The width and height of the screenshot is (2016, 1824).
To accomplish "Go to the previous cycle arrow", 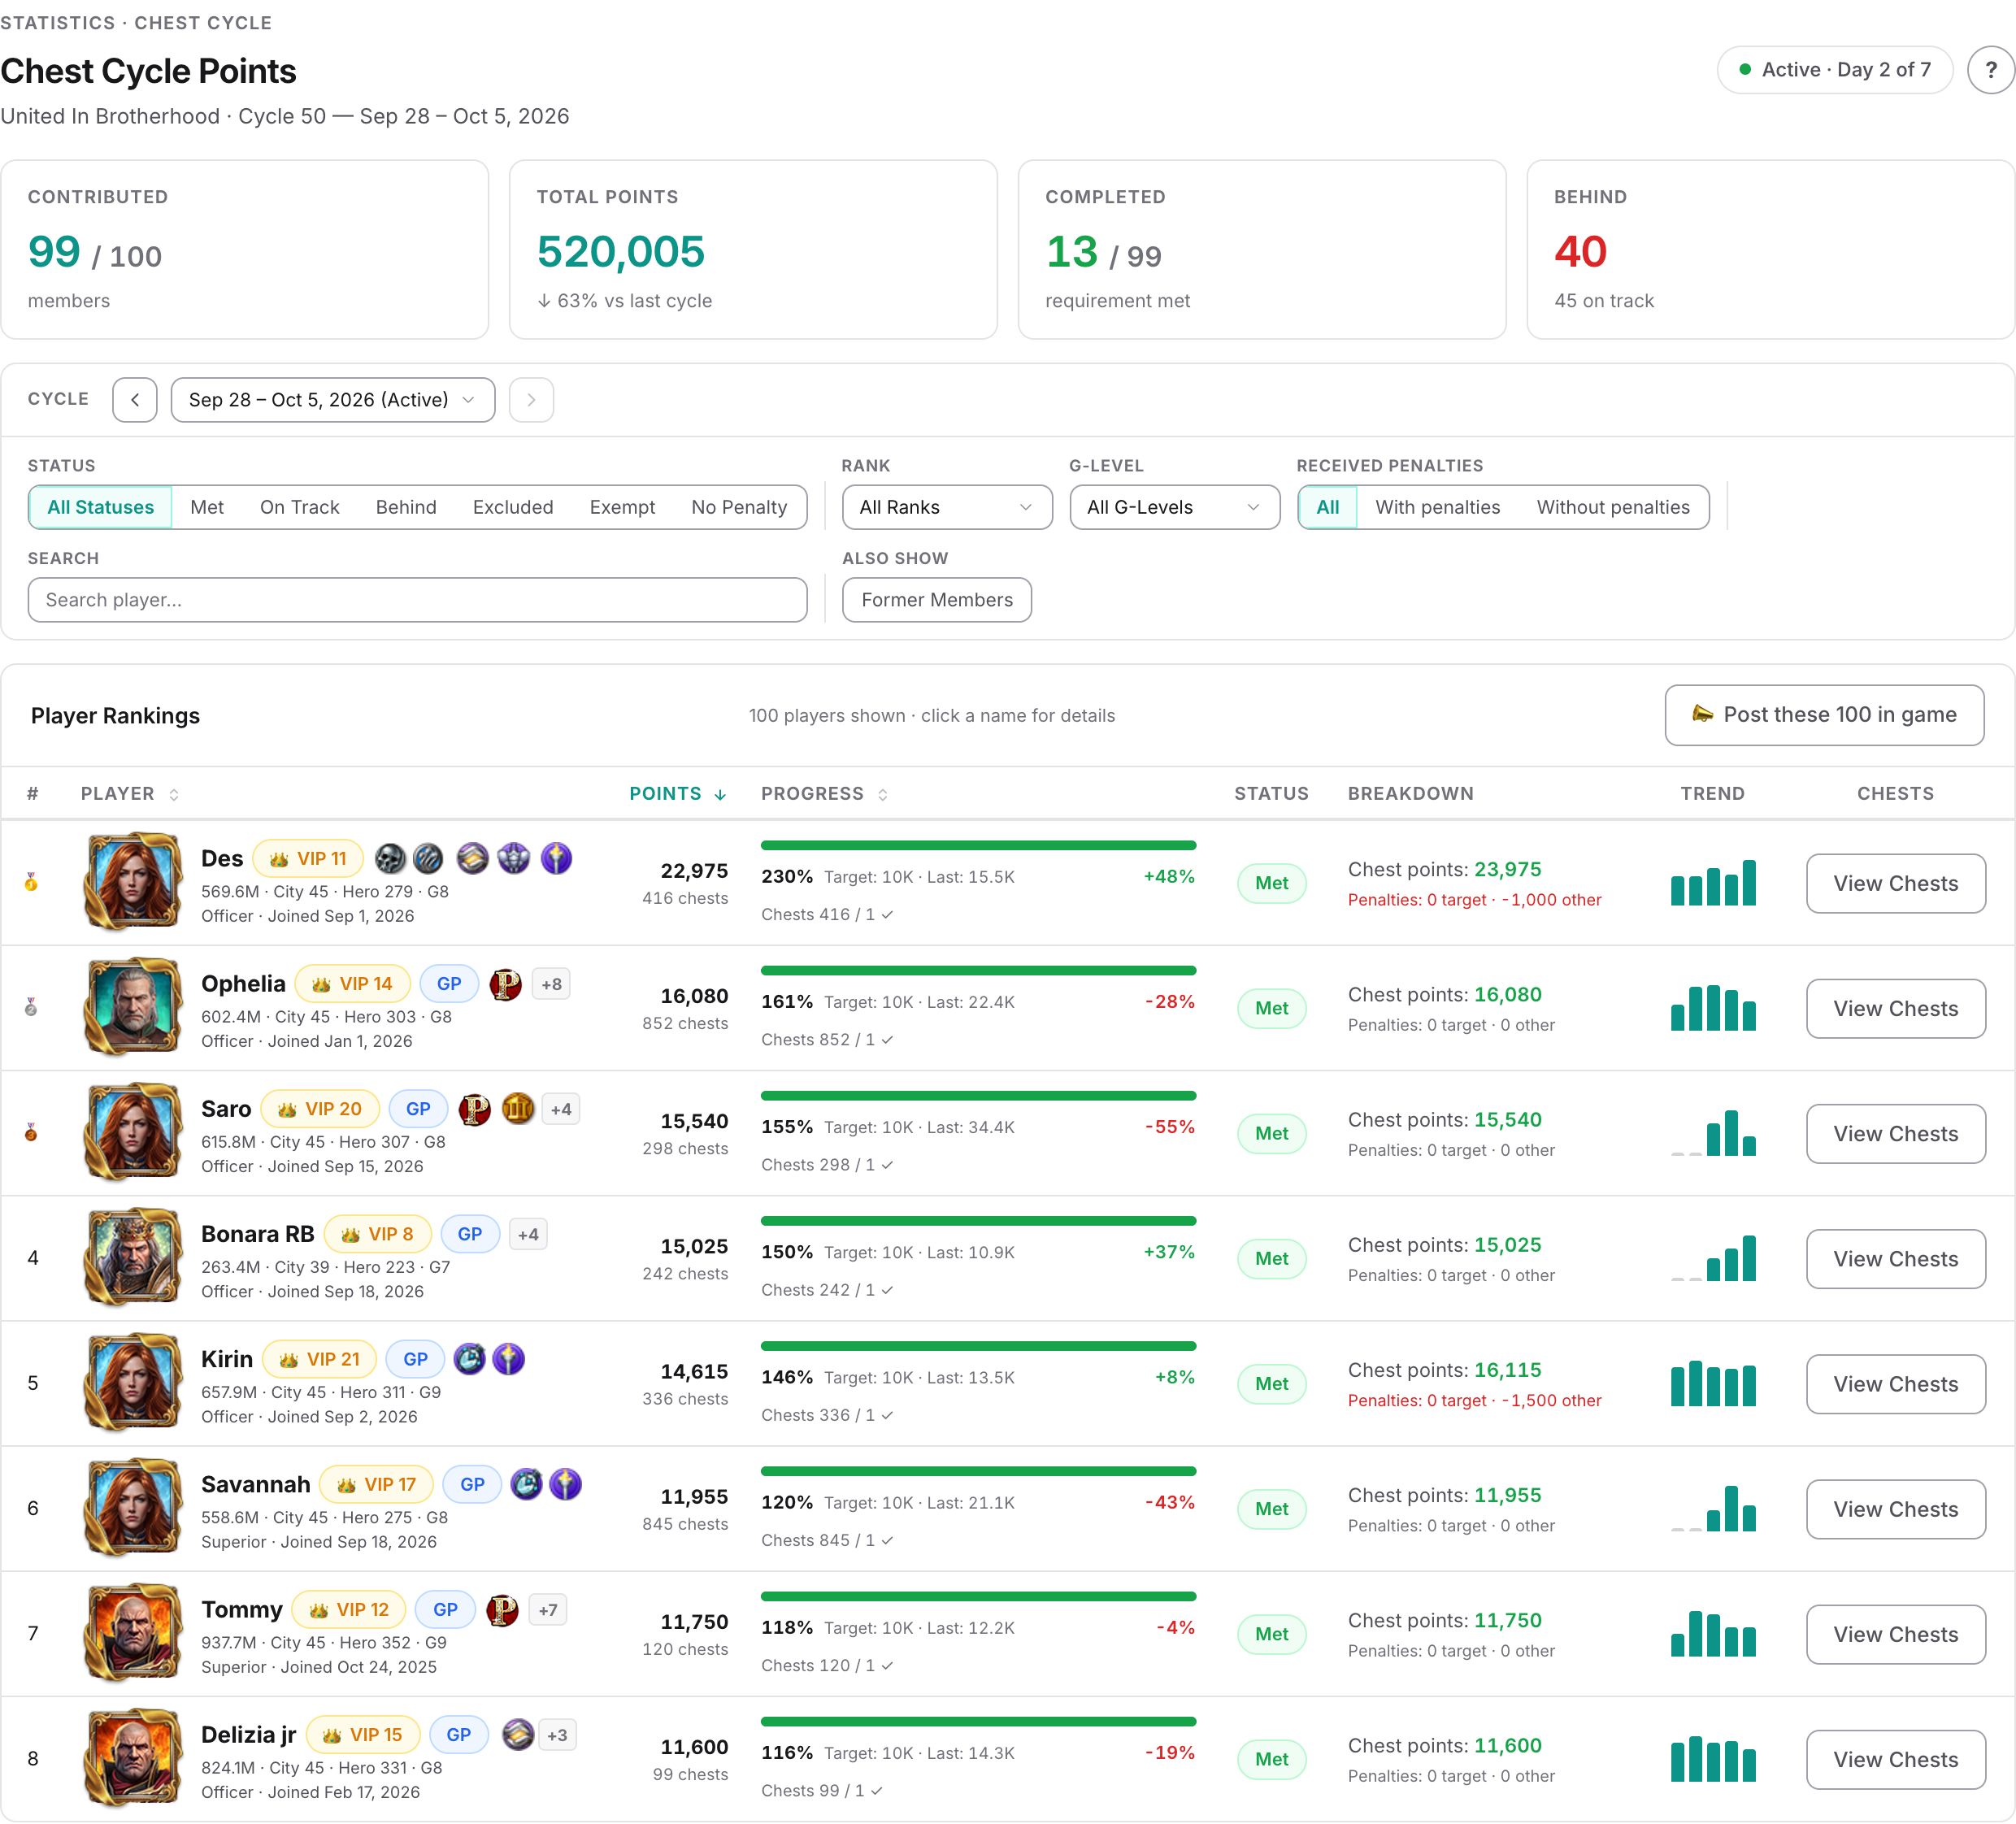I will point(135,400).
